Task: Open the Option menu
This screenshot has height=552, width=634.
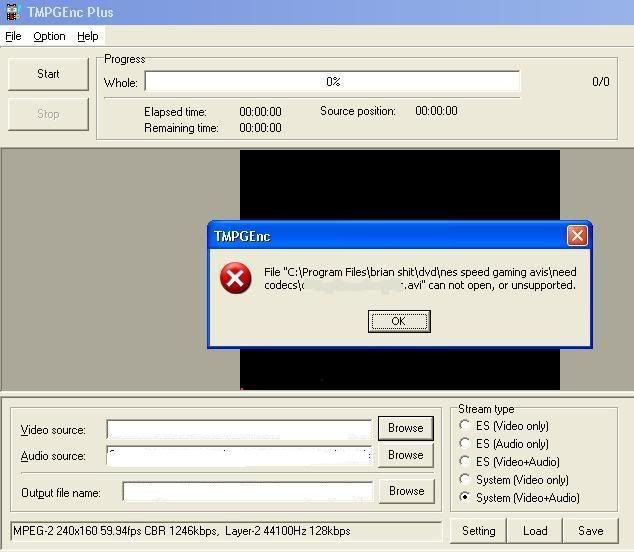Action: [x=49, y=36]
